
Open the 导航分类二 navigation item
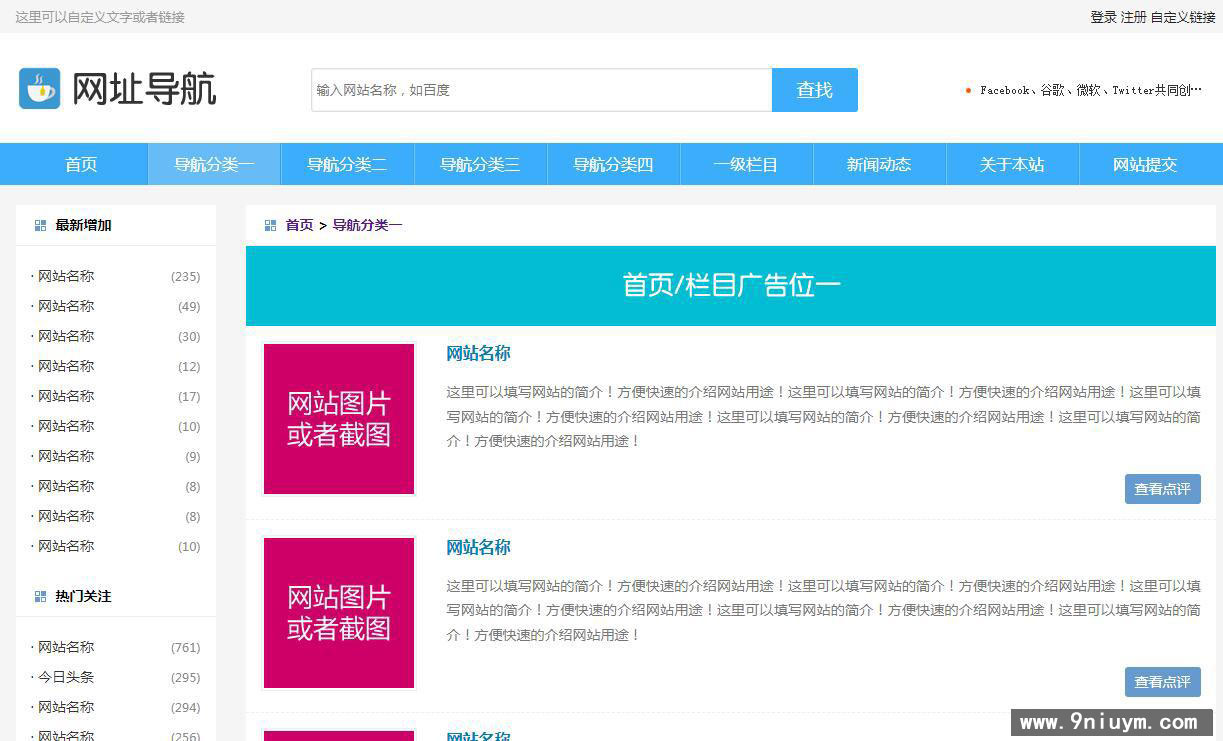click(x=346, y=164)
